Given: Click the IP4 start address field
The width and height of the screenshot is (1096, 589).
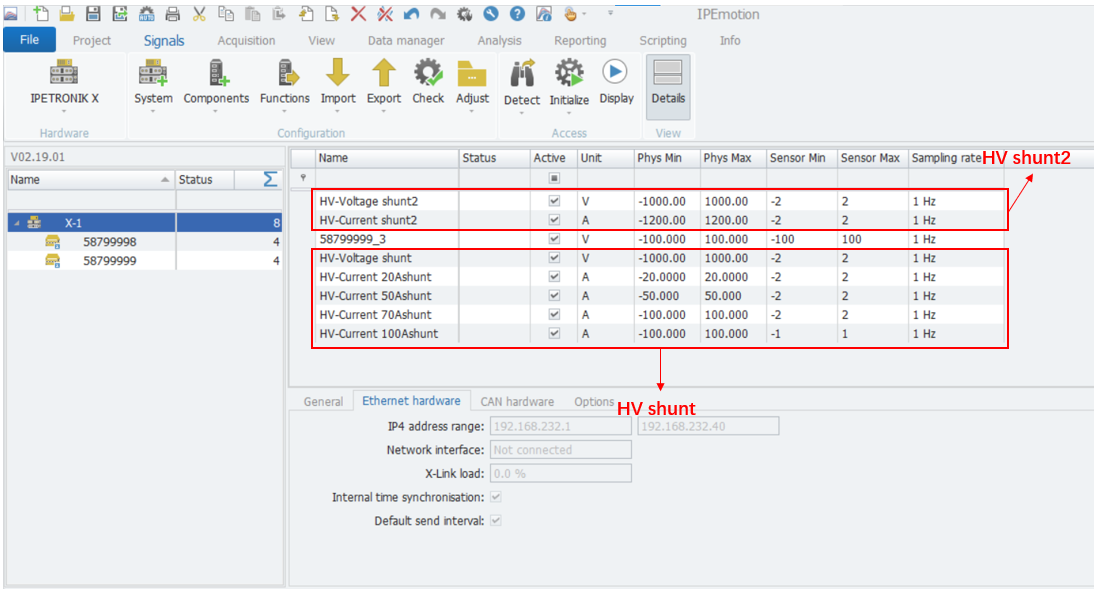Looking at the screenshot, I should tap(561, 426).
